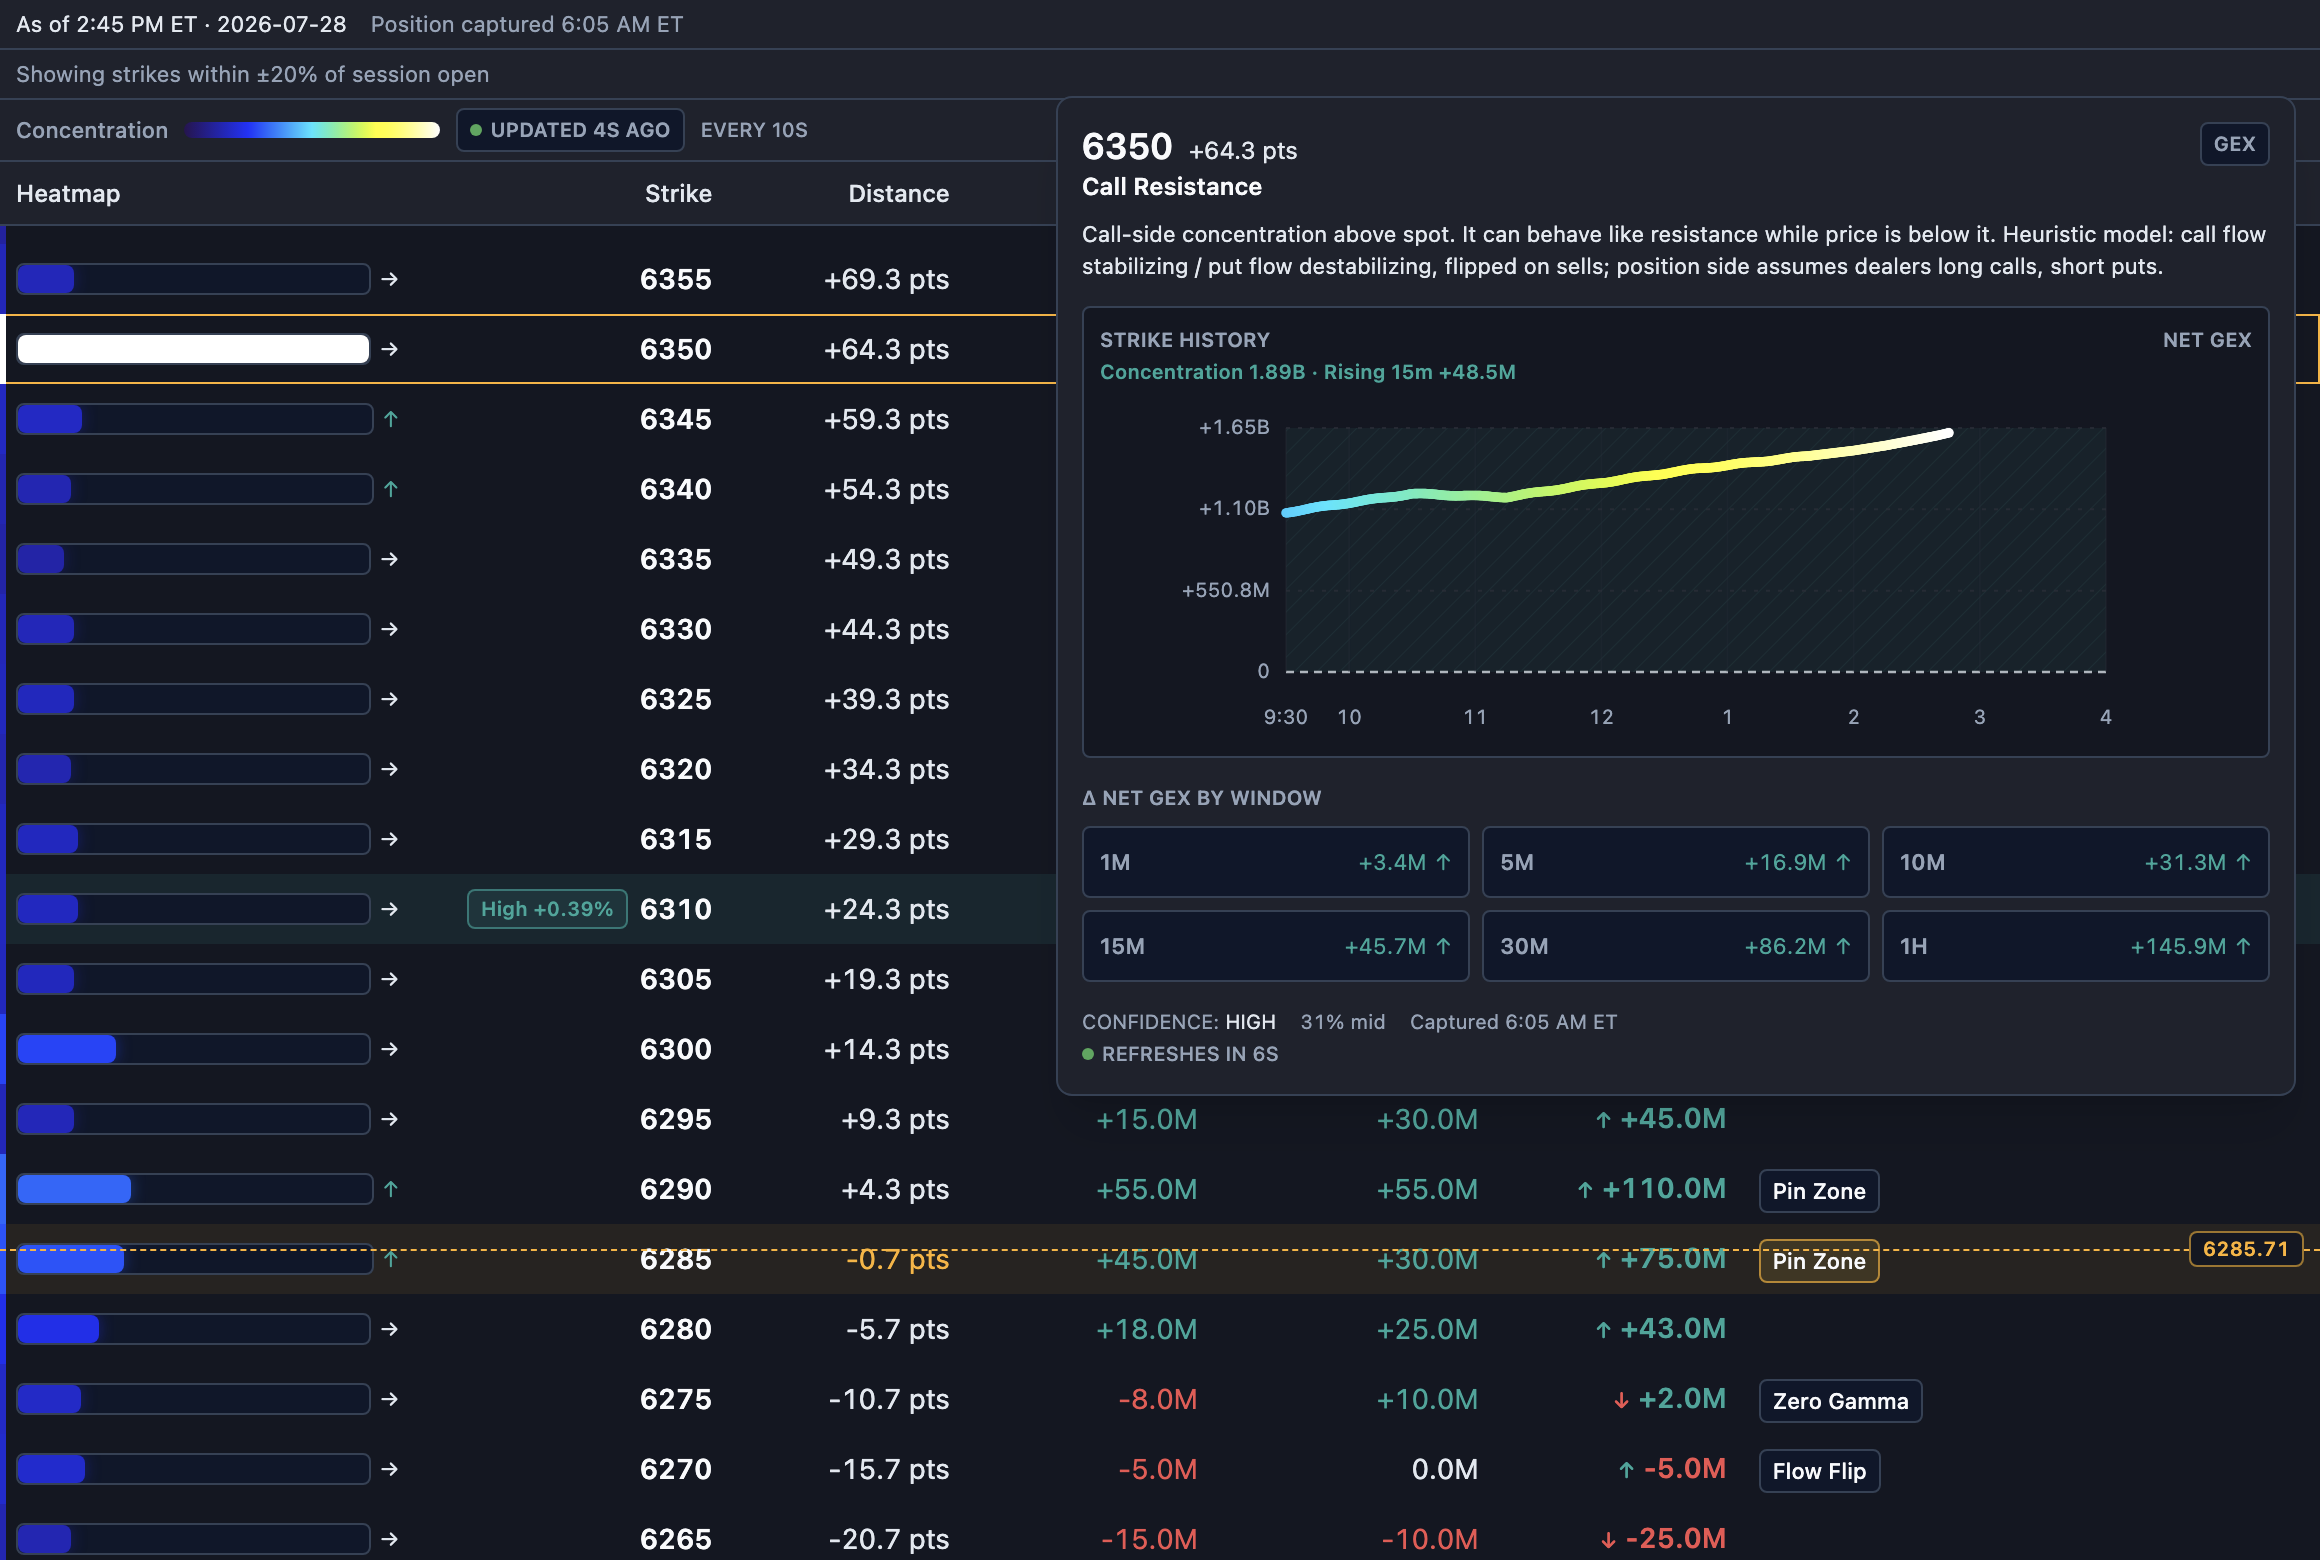Click the Strike column header
Image resolution: width=2320 pixels, height=1560 pixels.
click(x=678, y=194)
